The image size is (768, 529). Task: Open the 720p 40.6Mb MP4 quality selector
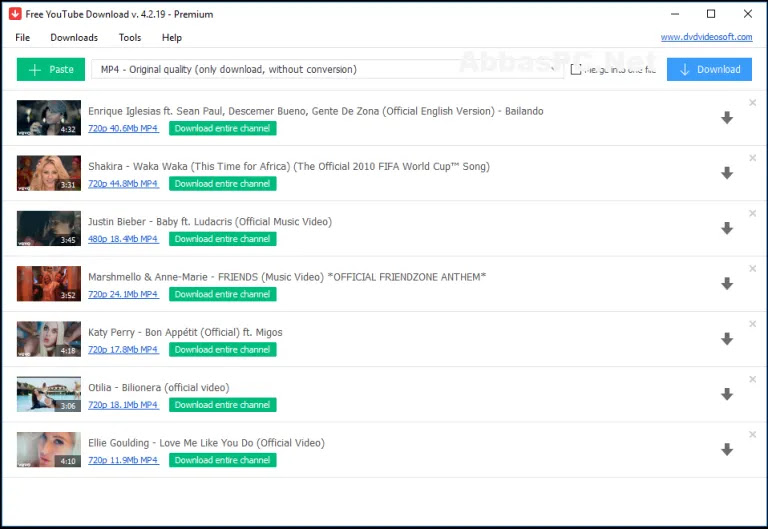coord(123,128)
